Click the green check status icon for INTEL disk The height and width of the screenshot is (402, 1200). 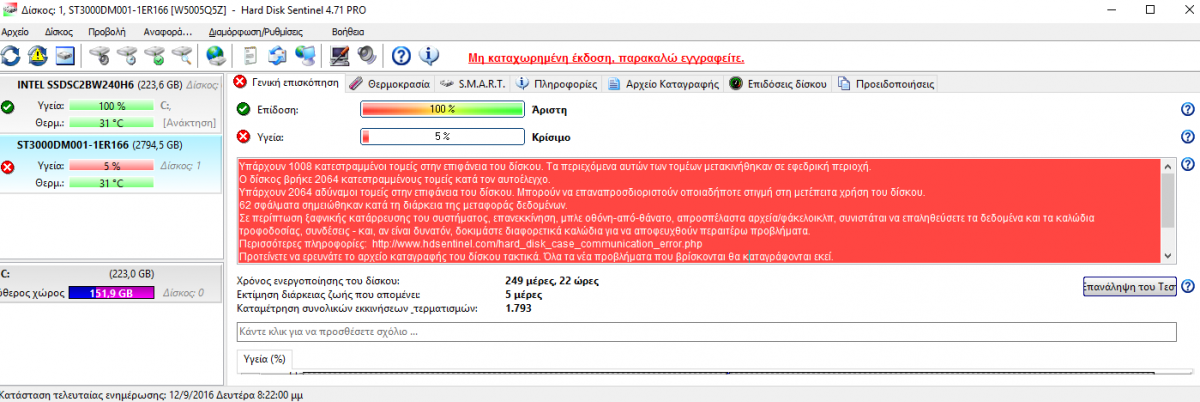click(x=8, y=105)
